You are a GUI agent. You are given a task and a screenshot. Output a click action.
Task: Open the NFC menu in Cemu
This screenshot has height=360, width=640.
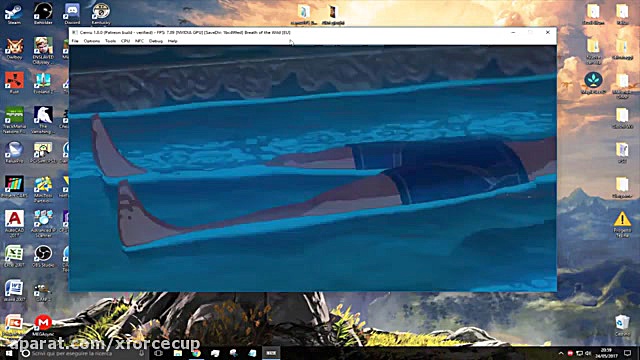[139, 41]
